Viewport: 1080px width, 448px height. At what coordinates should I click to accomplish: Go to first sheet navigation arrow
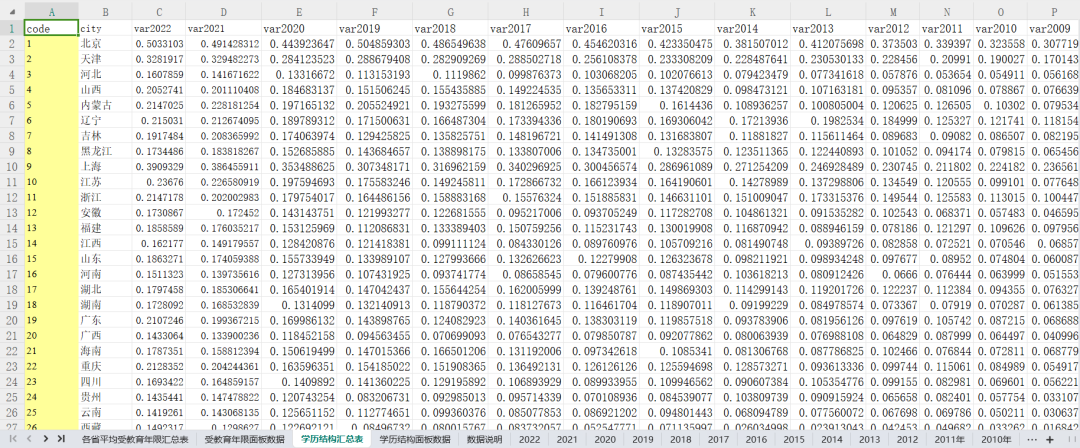click(x=12, y=438)
